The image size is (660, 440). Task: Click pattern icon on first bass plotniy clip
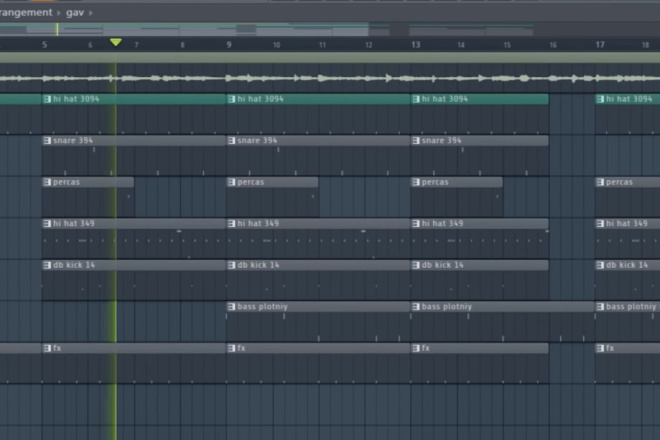232,307
